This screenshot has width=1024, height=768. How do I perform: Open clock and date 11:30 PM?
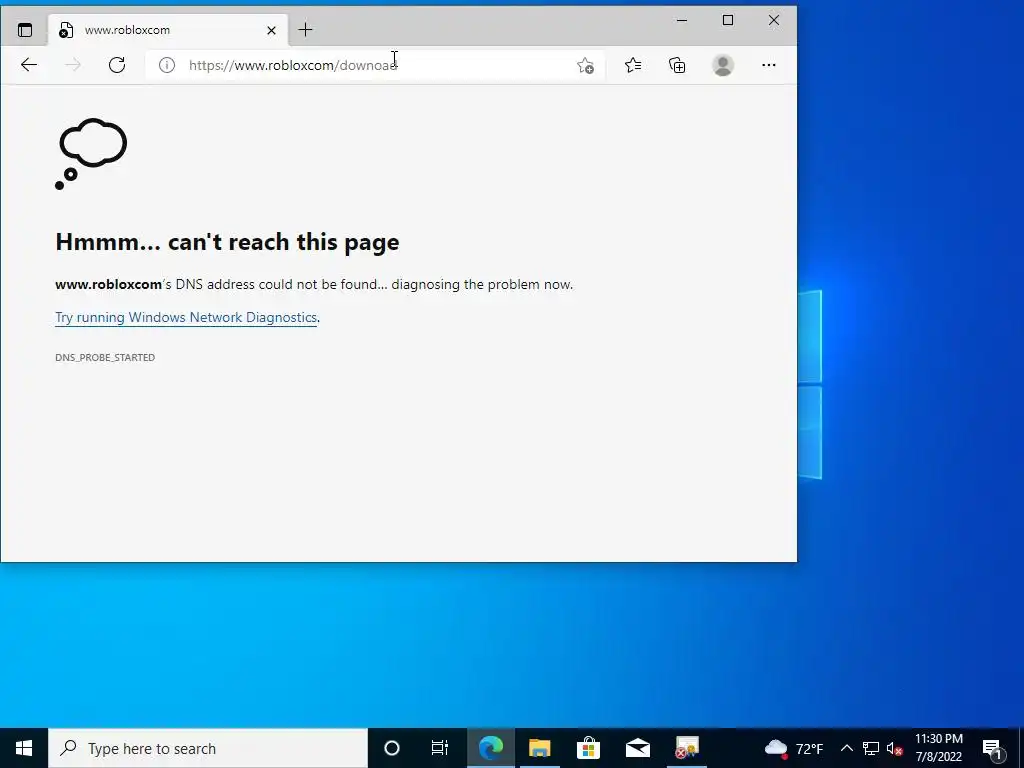click(x=938, y=748)
